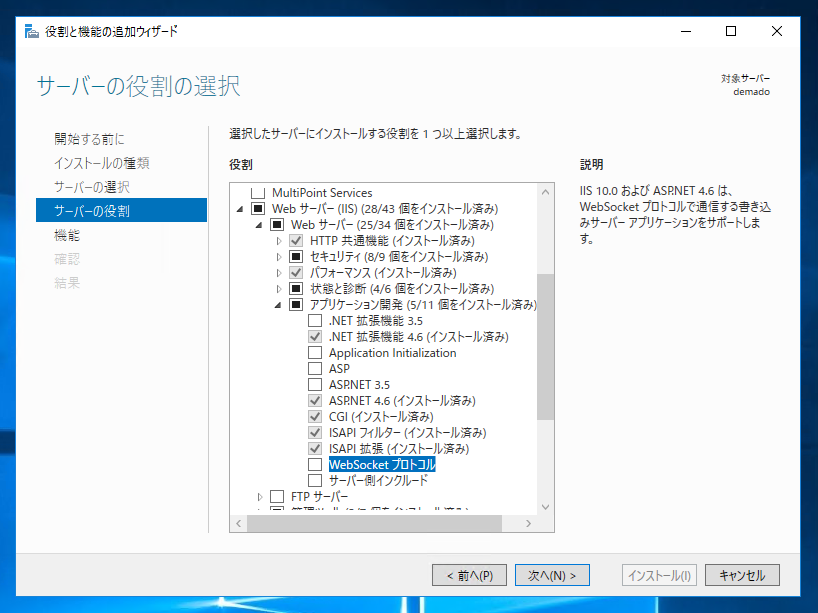Collapse the アプリケーション開発 node
The image size is (818, 613).
[278, 305]
